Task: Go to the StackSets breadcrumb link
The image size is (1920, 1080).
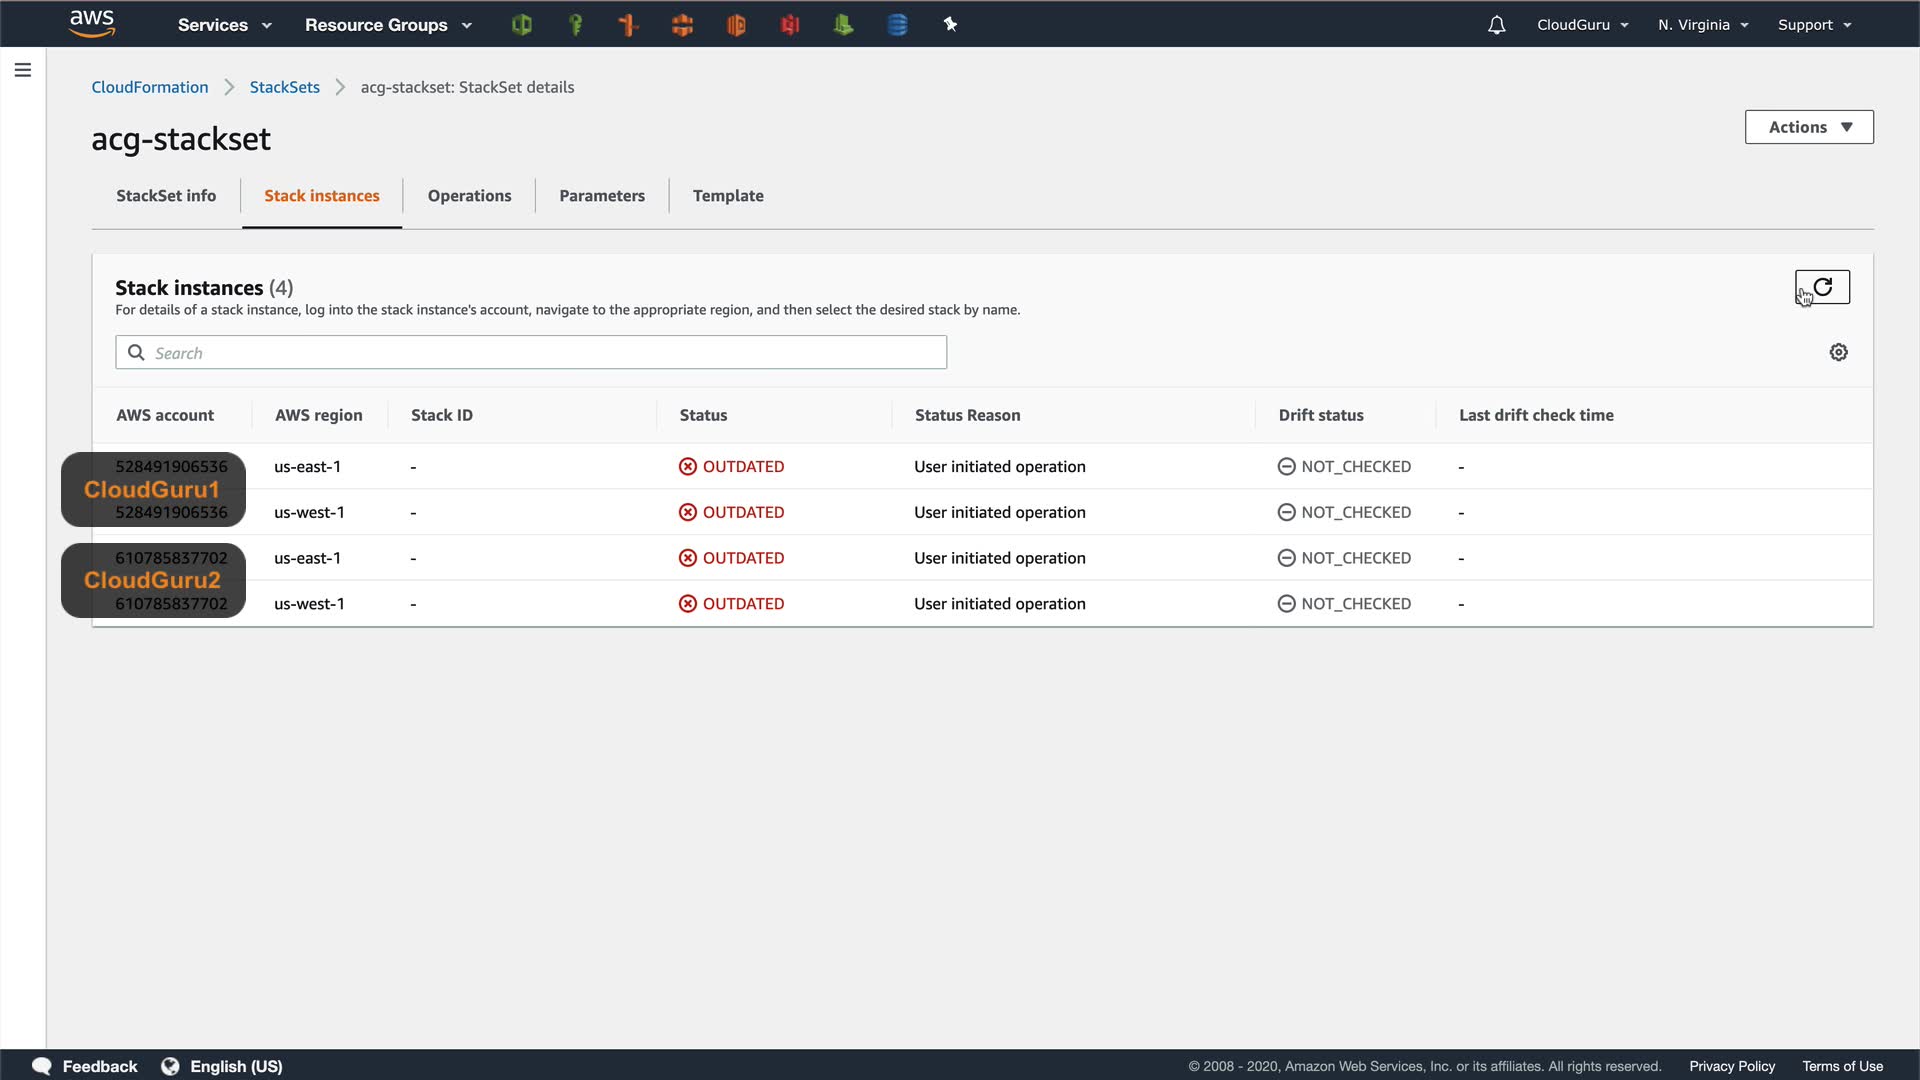Action: [x=284, y=87]
